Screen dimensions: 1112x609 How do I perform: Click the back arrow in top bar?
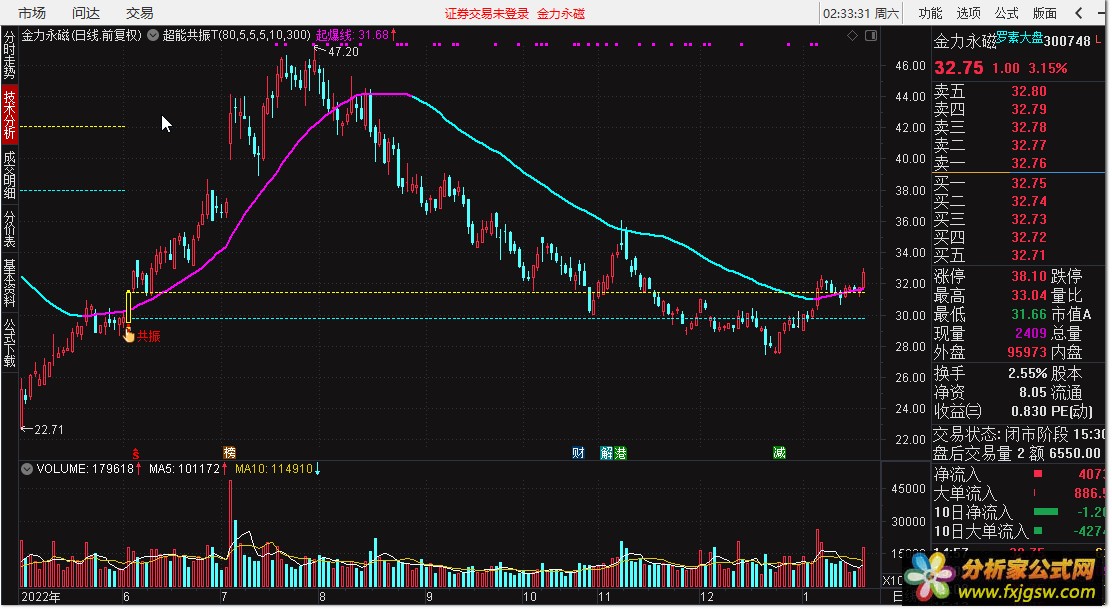[x=1079, y=13]
